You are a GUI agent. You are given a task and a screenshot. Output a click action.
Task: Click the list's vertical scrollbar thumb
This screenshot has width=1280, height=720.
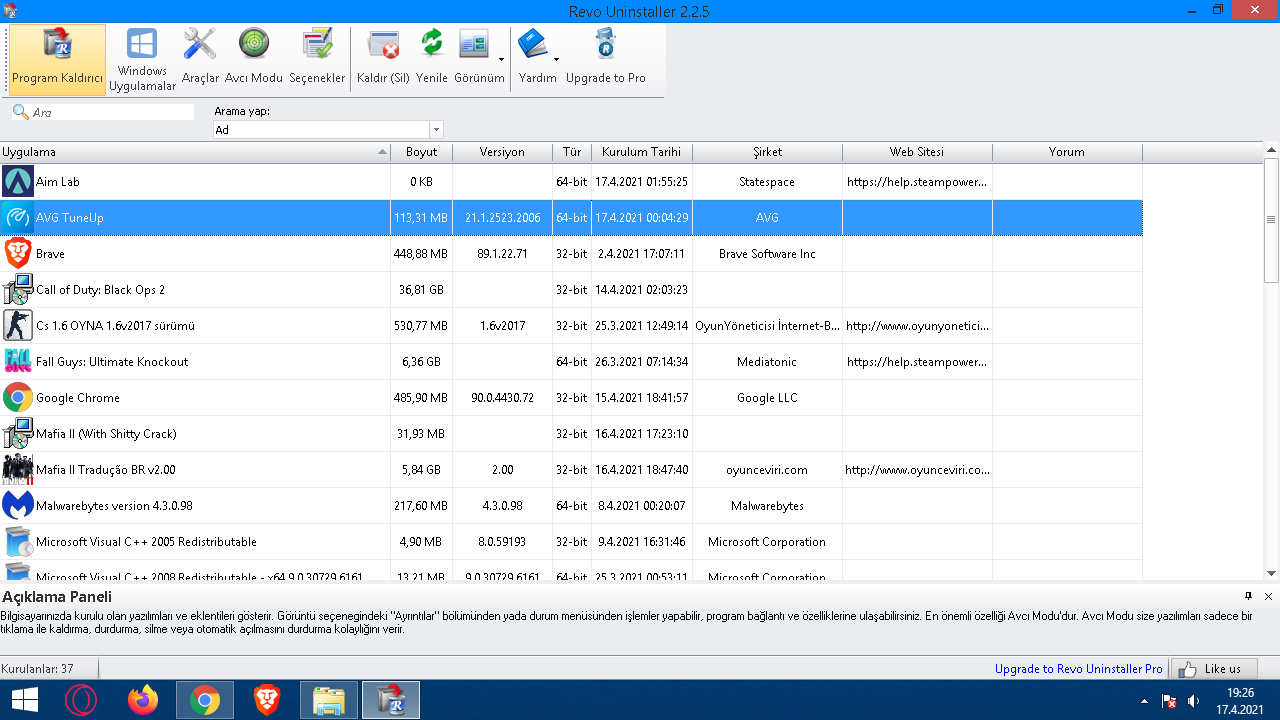(1271, 220)
